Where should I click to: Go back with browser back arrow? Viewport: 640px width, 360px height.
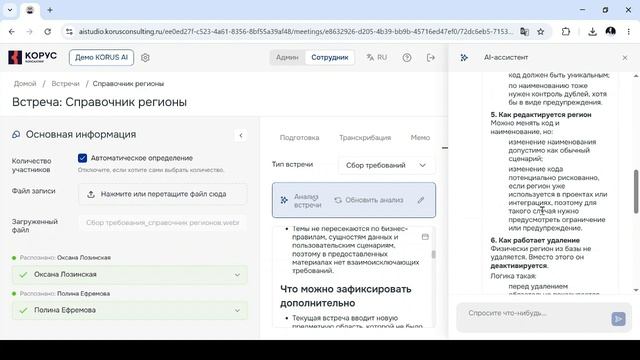click(x=11, y=31)
